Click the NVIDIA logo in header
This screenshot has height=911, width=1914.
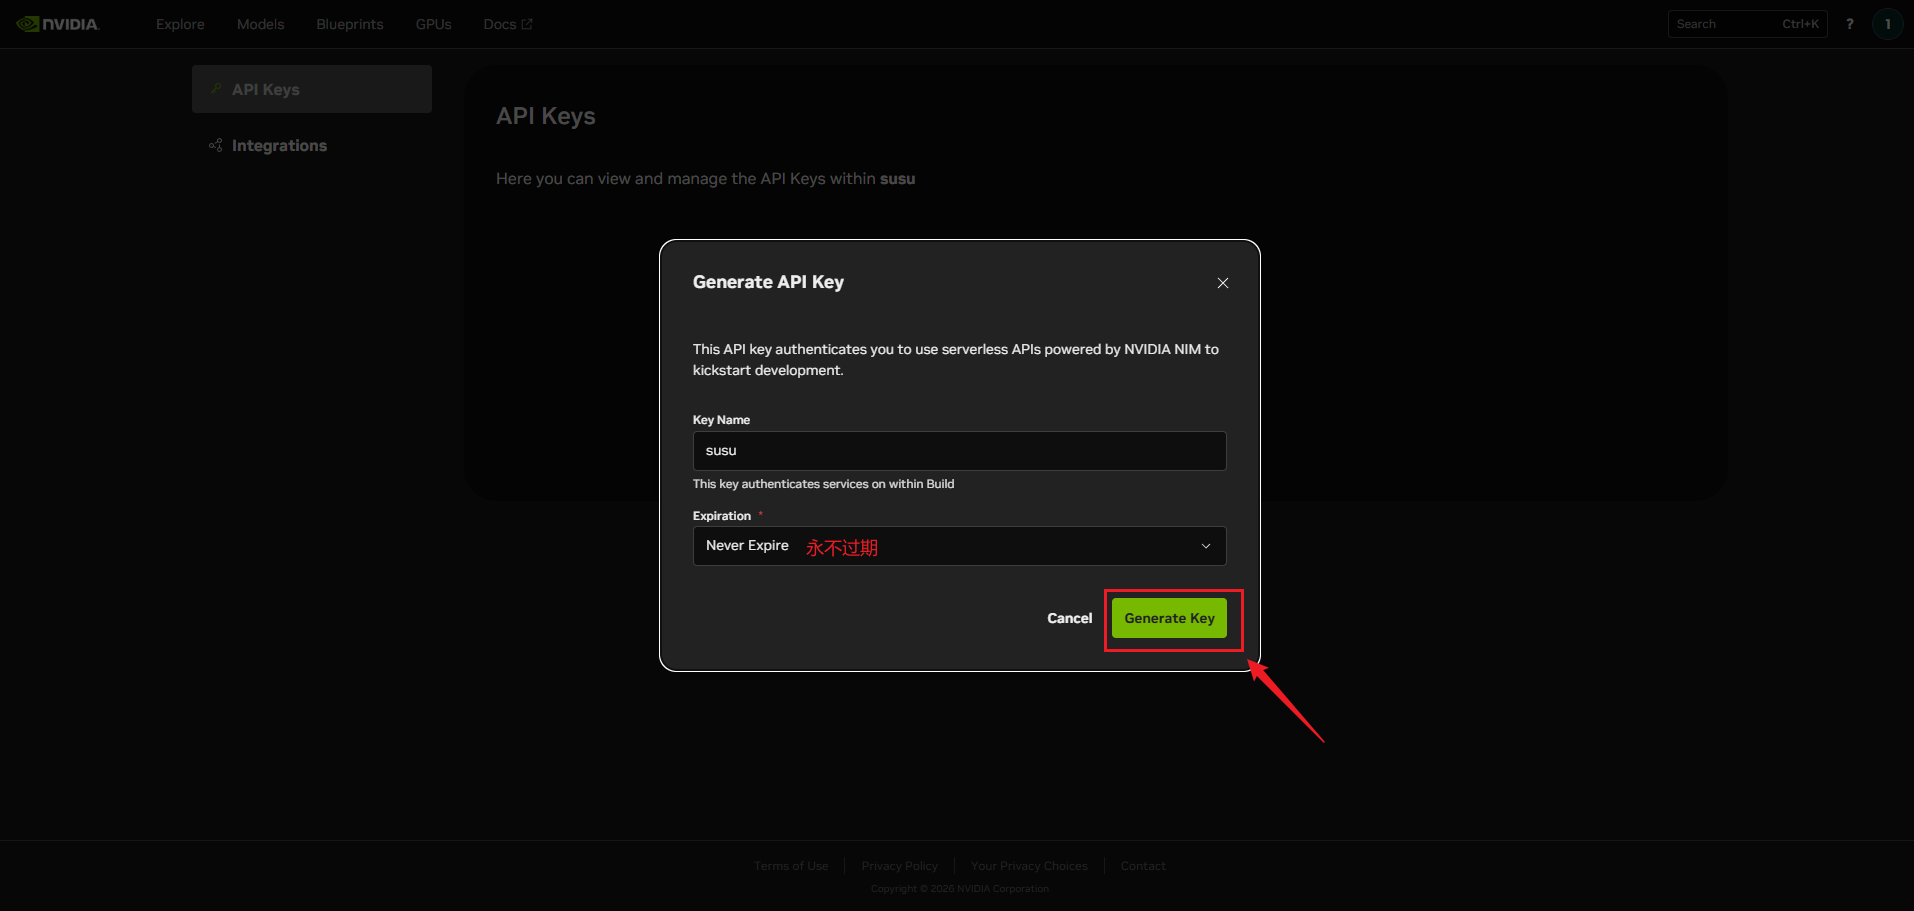click(58, 24)
